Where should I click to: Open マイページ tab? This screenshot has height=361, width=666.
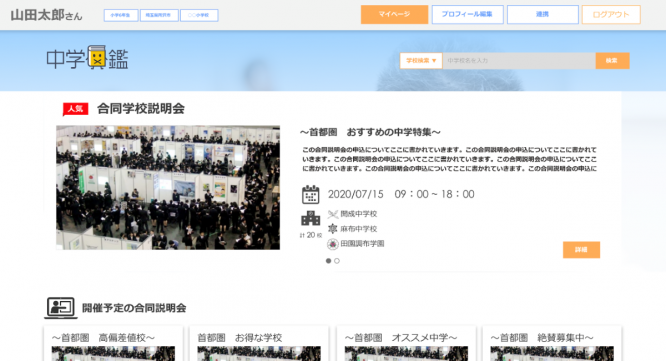395,14
